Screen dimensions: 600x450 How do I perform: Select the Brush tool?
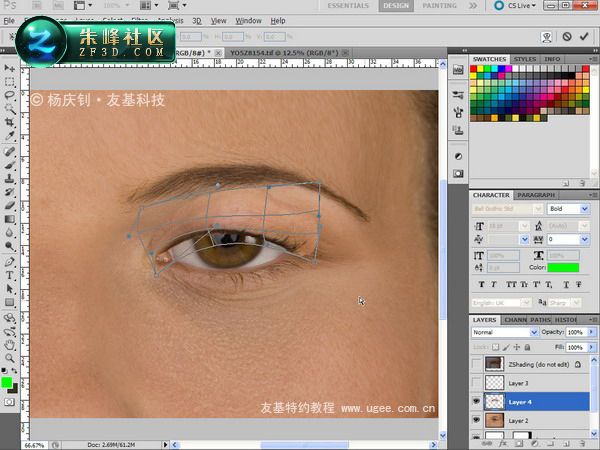[10, 165]
